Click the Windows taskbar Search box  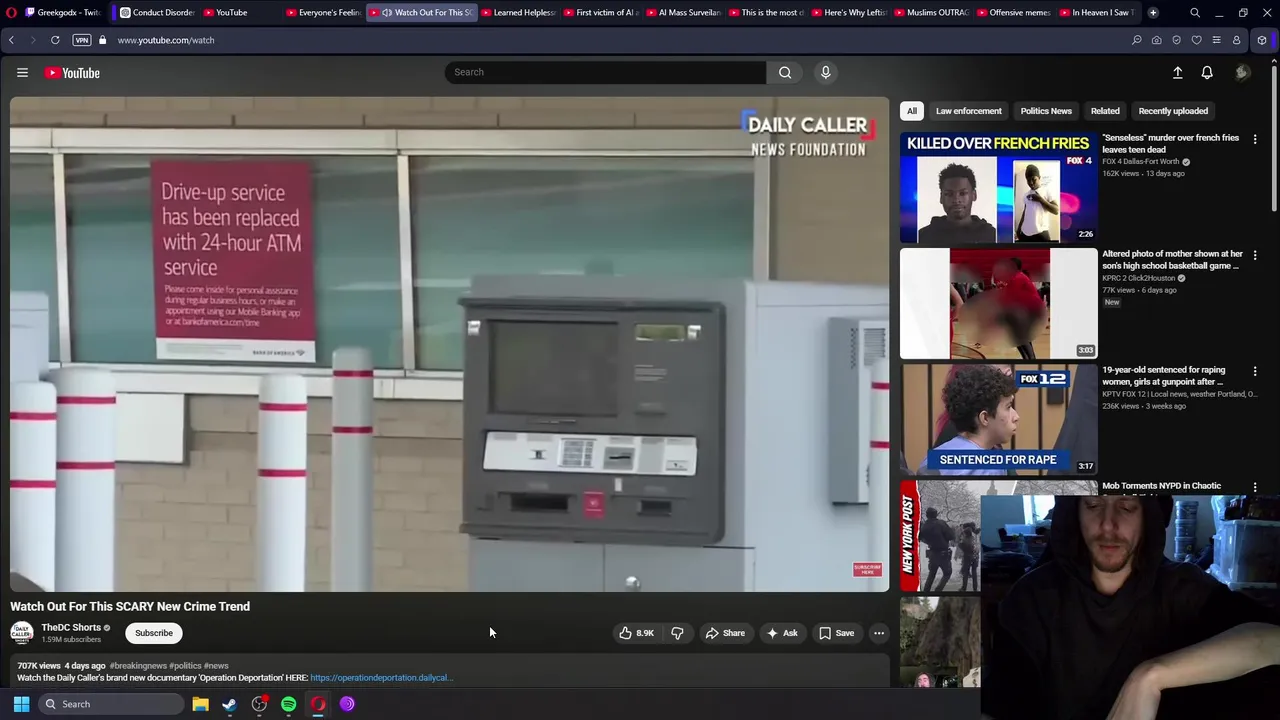[x=111, y=704]
